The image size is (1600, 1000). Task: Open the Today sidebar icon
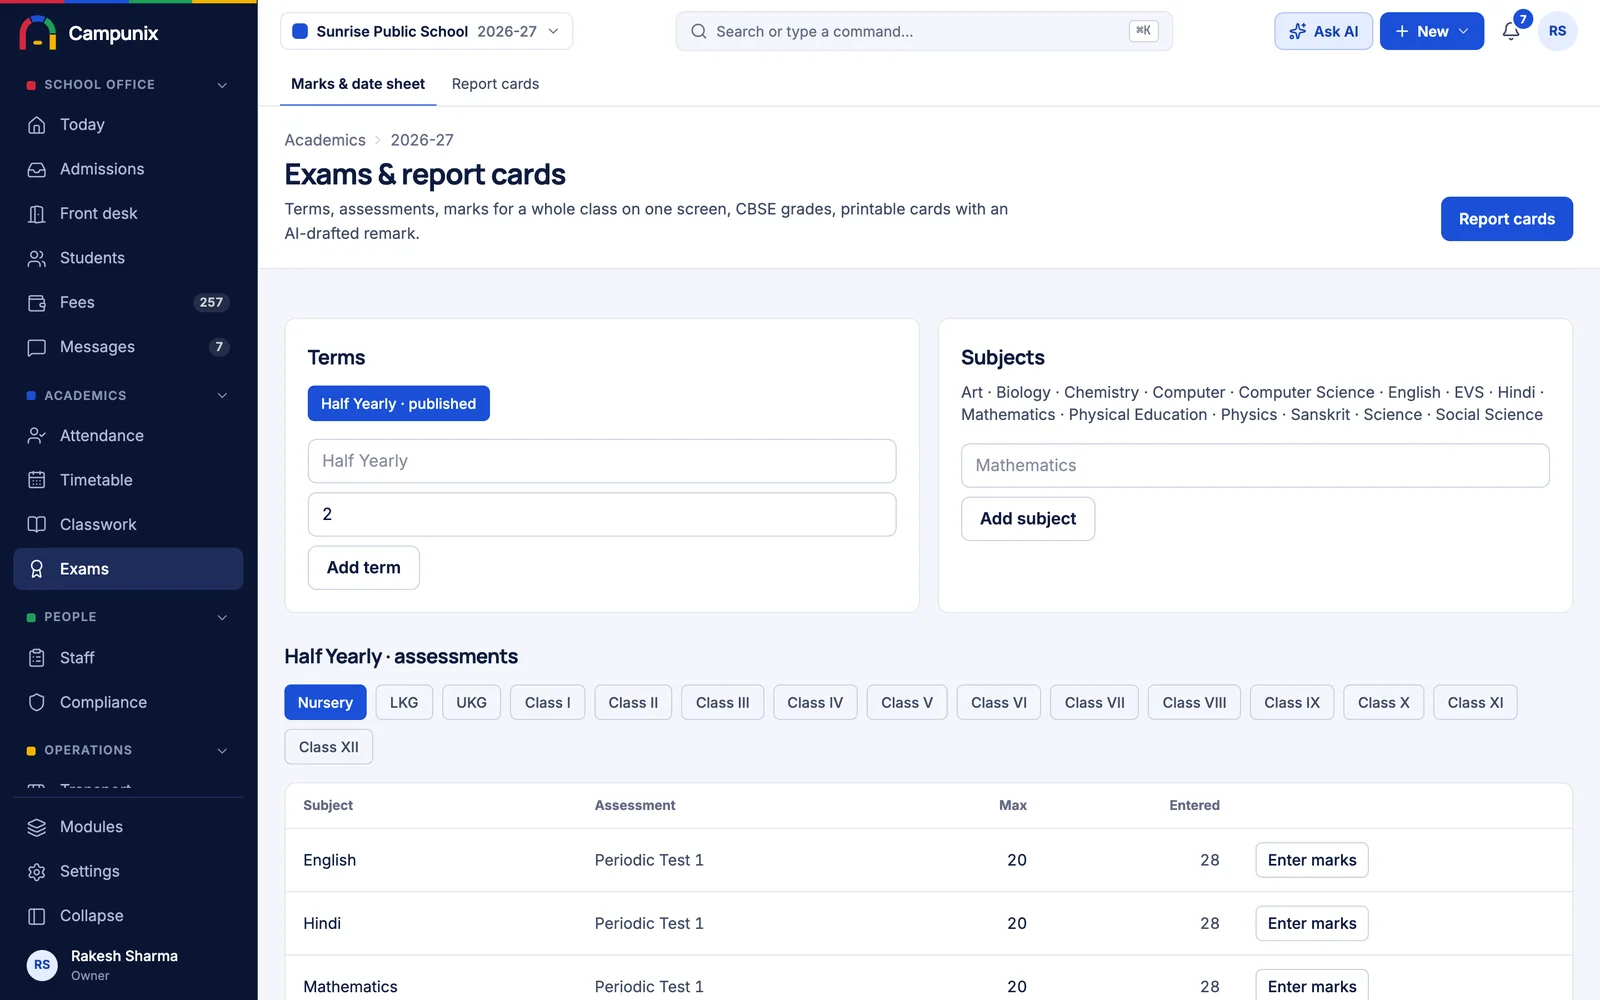click(37, 125)
